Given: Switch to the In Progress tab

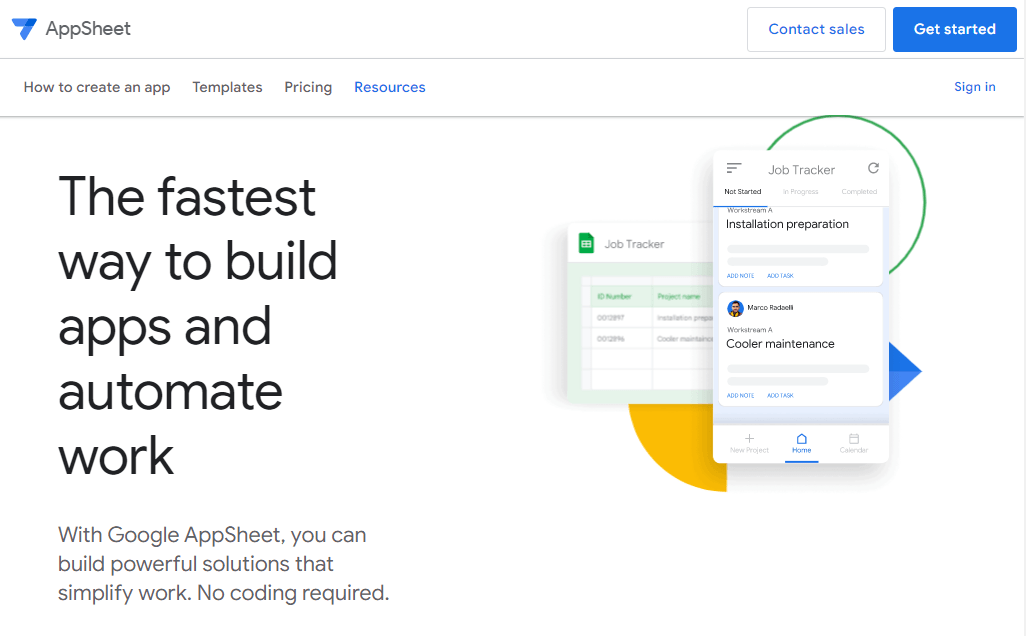Looking at the screenshot, I should pos(800,190).
